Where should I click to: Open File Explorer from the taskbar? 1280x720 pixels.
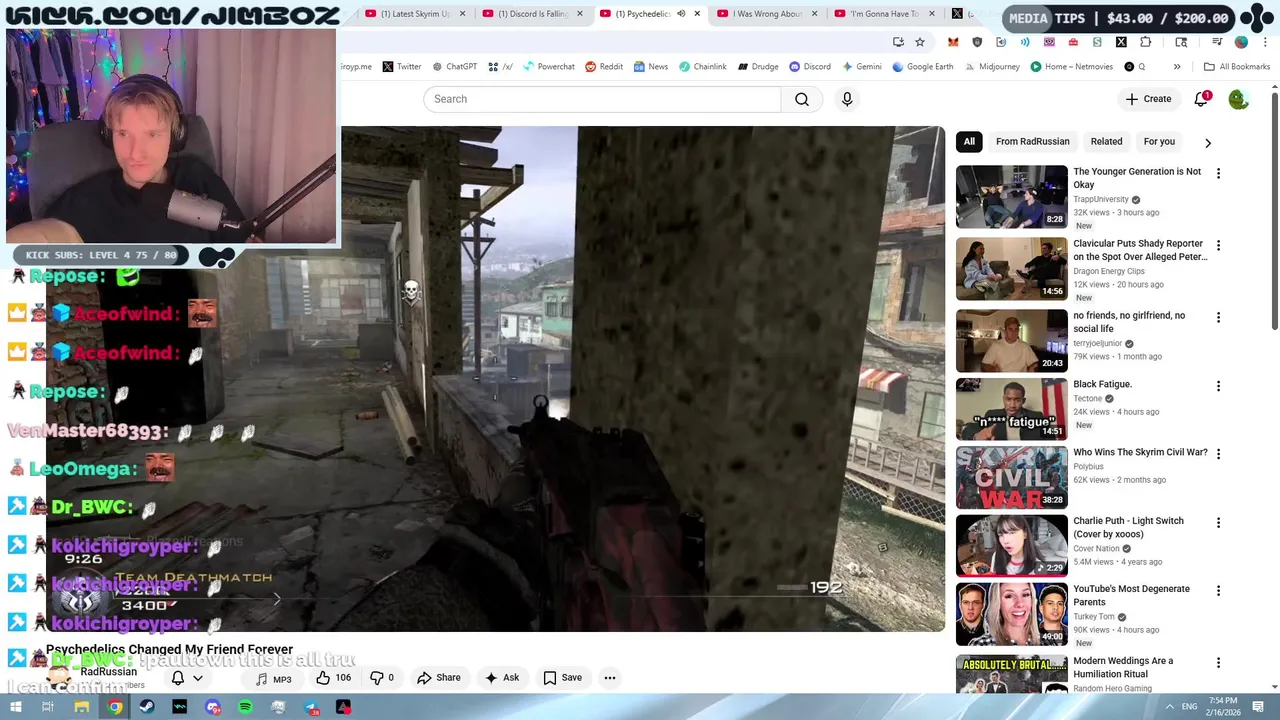[81, 707]
